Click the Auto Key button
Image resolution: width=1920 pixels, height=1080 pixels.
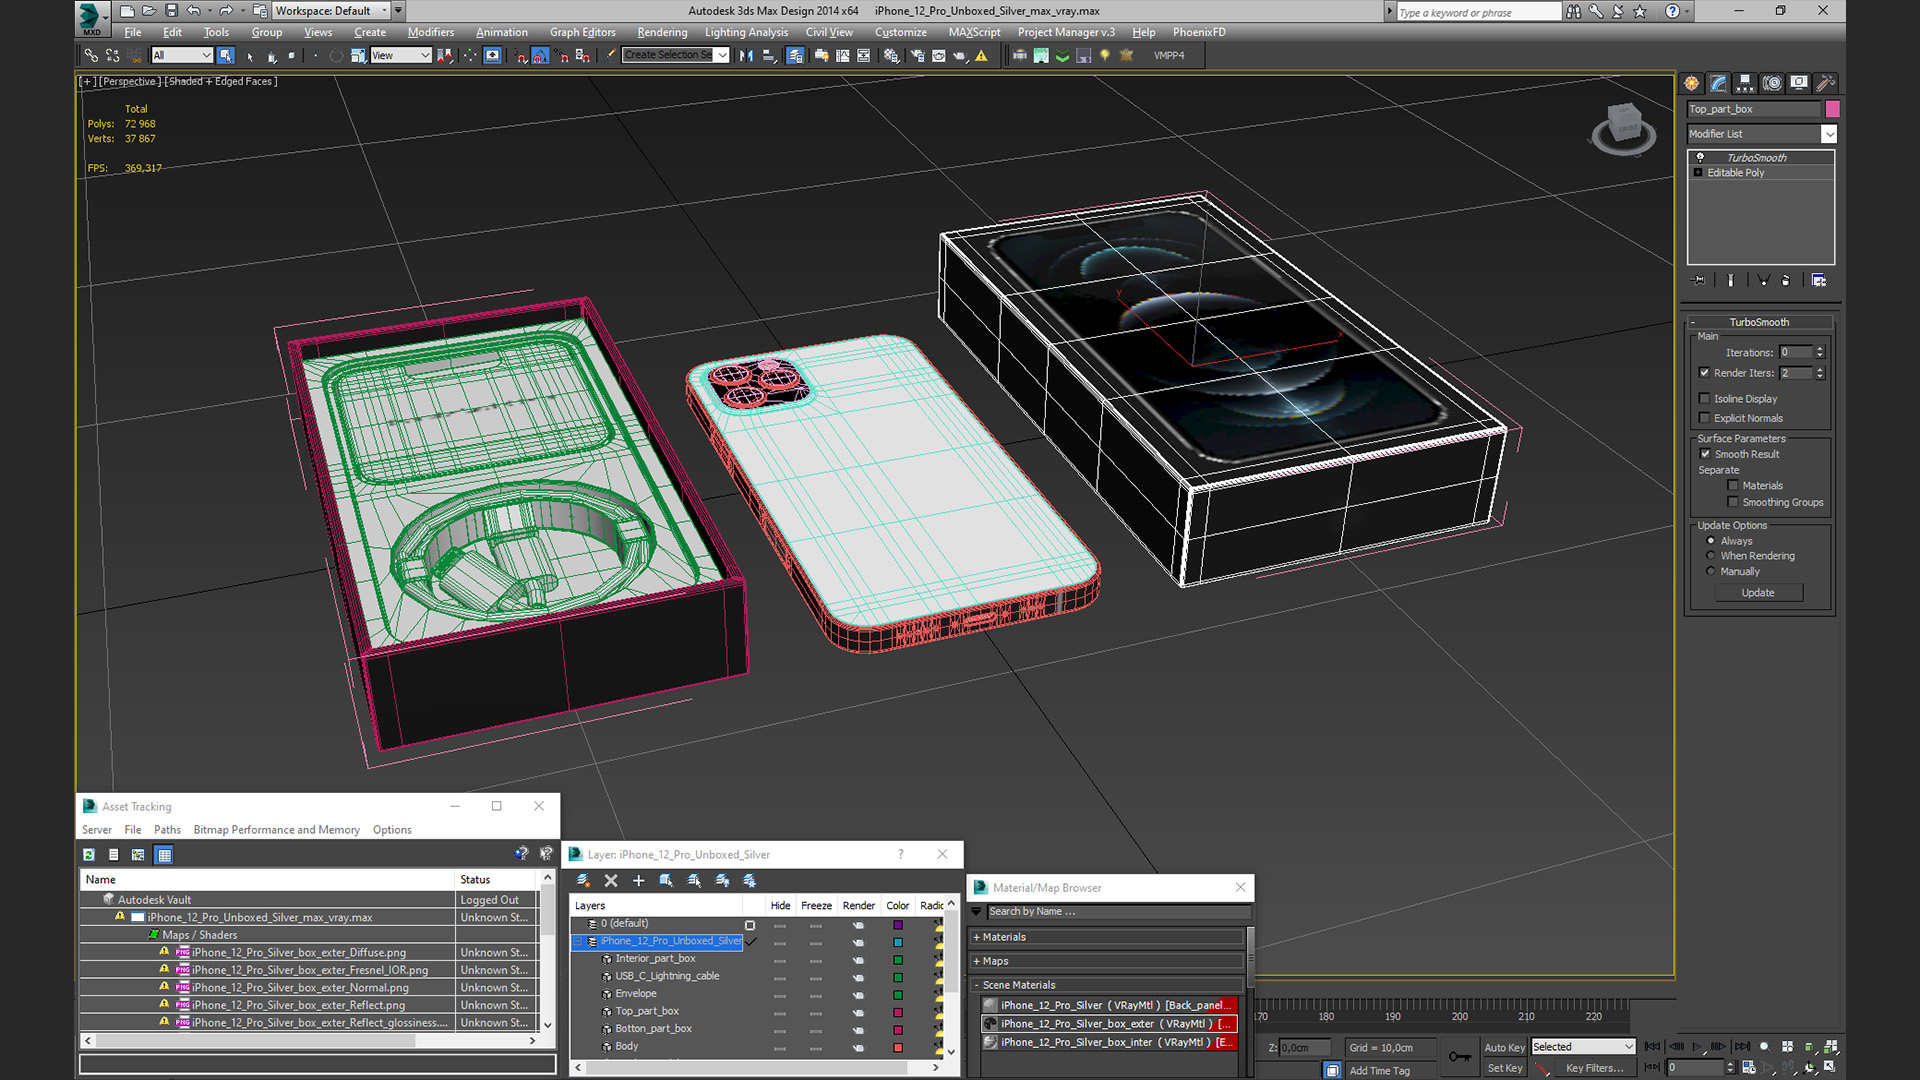click(1504, 1047)
